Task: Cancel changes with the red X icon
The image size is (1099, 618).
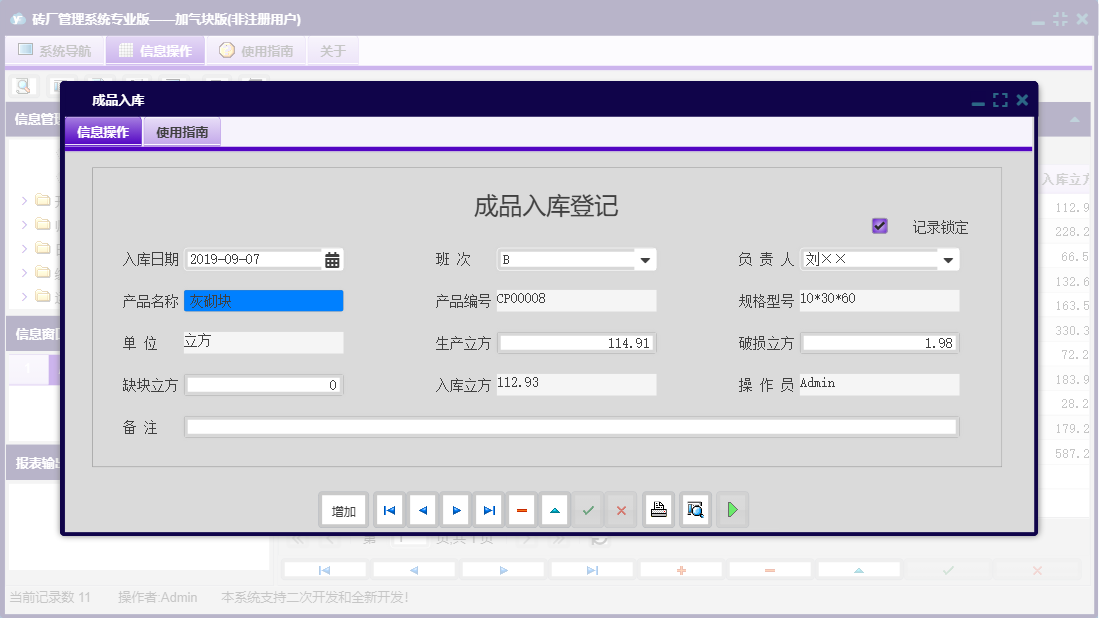Action: coord(620,509)
